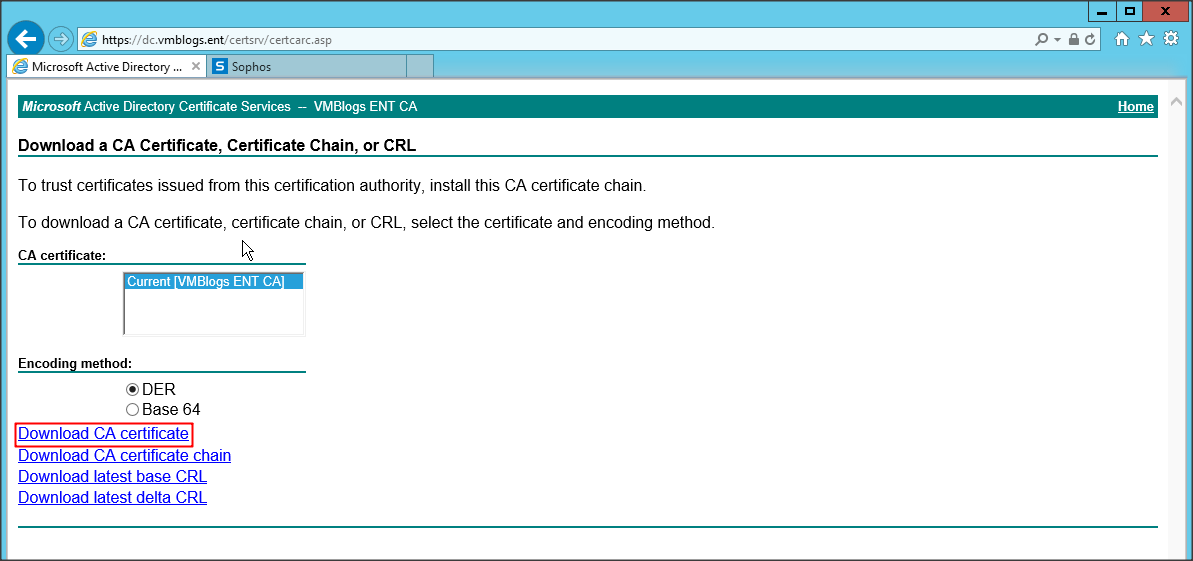
Task: Expand the address bar search dropdown arrow
Action: pyautogui.click(x=1056, y=39)
